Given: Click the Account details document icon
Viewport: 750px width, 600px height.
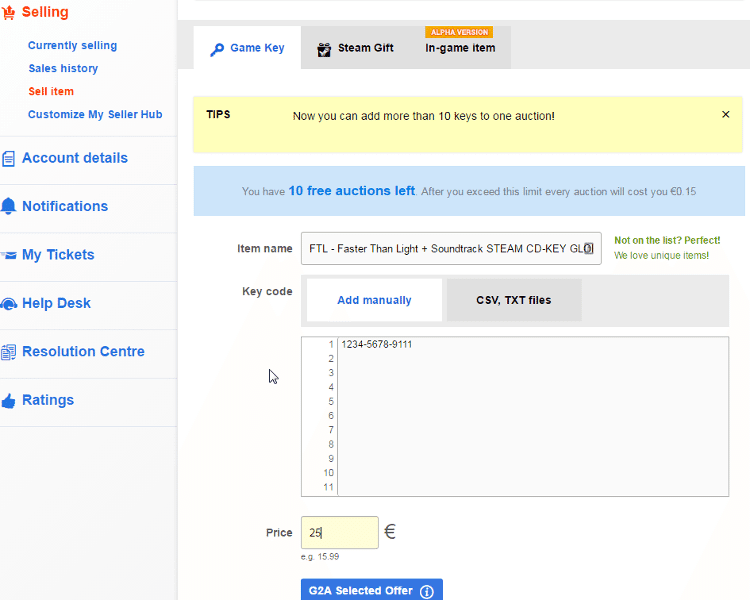Looking at the screenshot, I should tap(8, 158).
